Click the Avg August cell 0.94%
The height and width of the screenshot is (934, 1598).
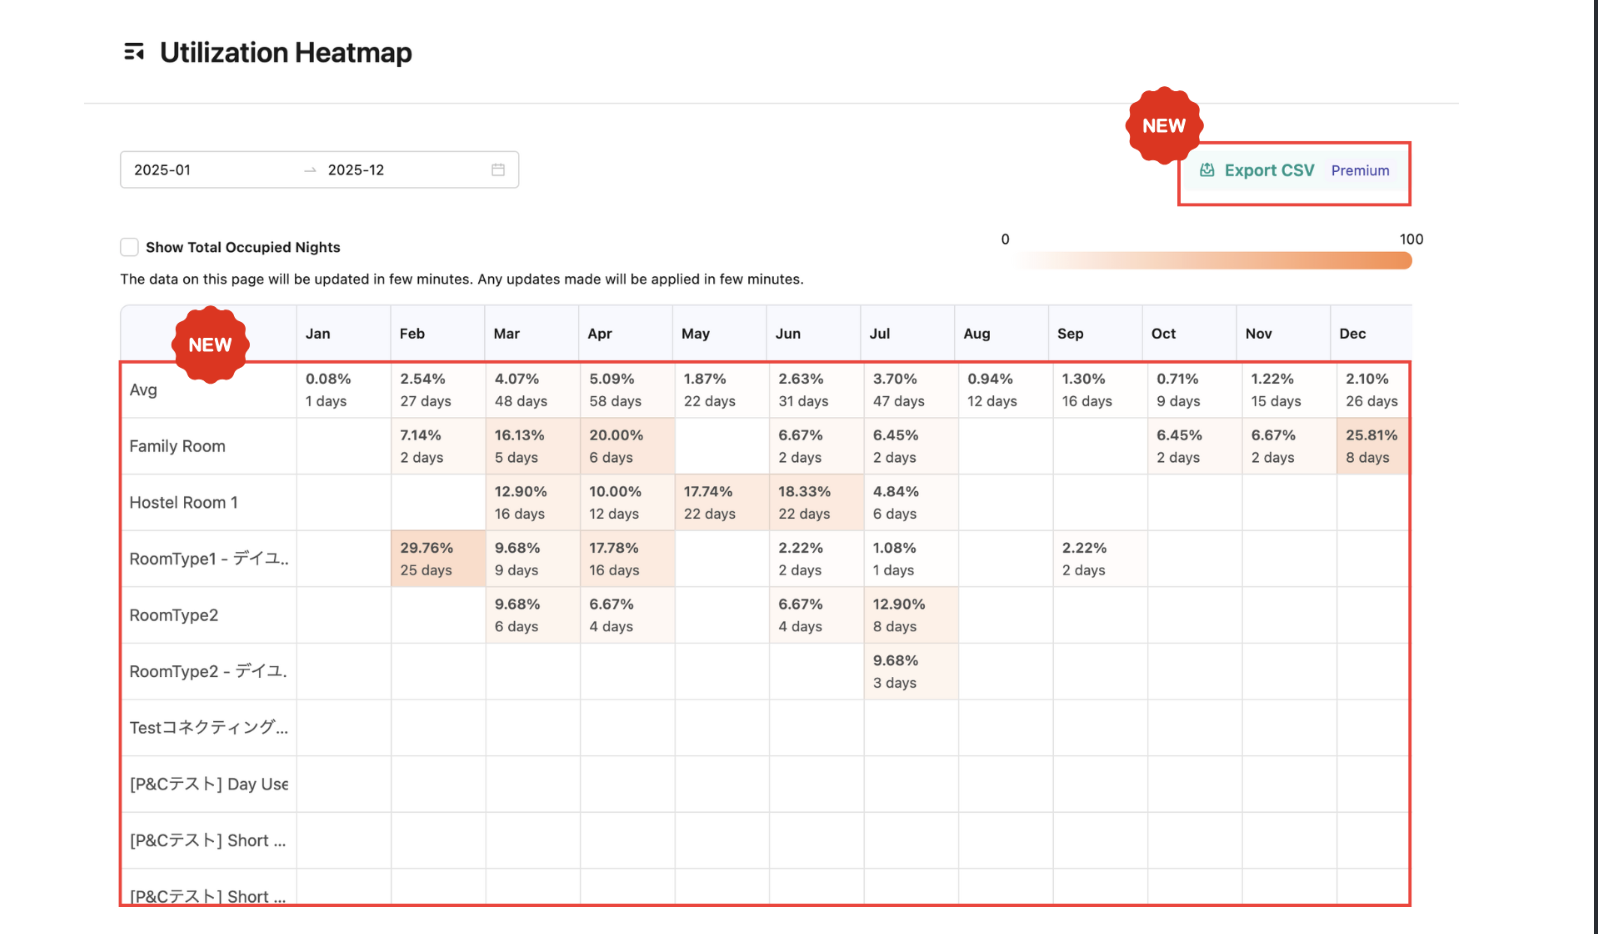tap(1005, 390)
